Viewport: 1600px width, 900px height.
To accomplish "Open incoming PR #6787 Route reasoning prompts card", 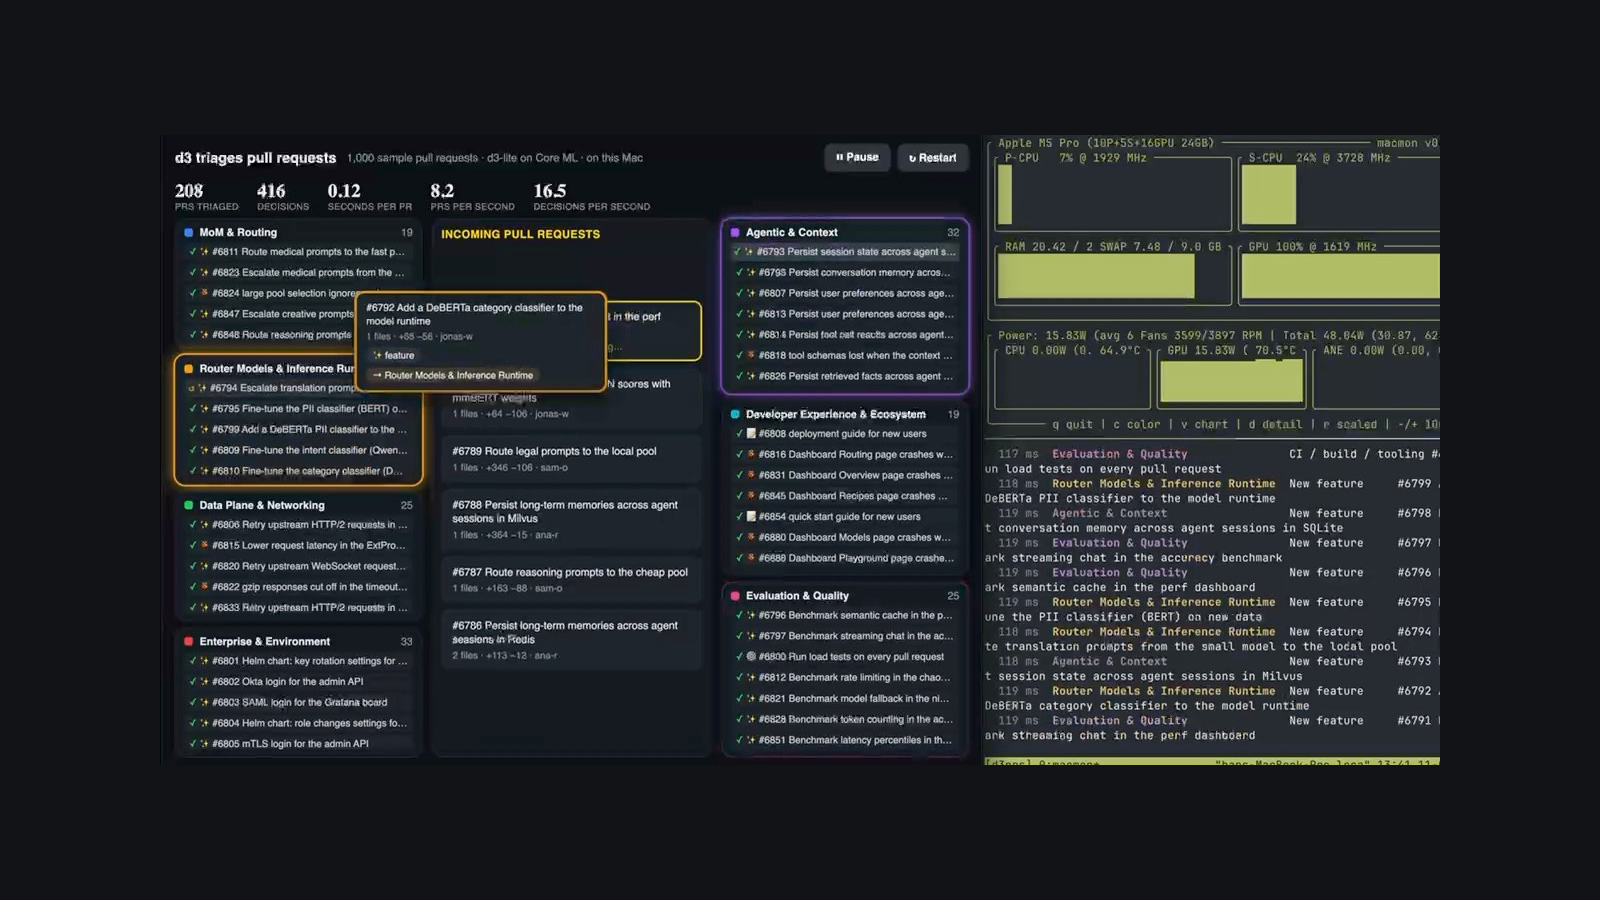I will click(x=571, y=580).
